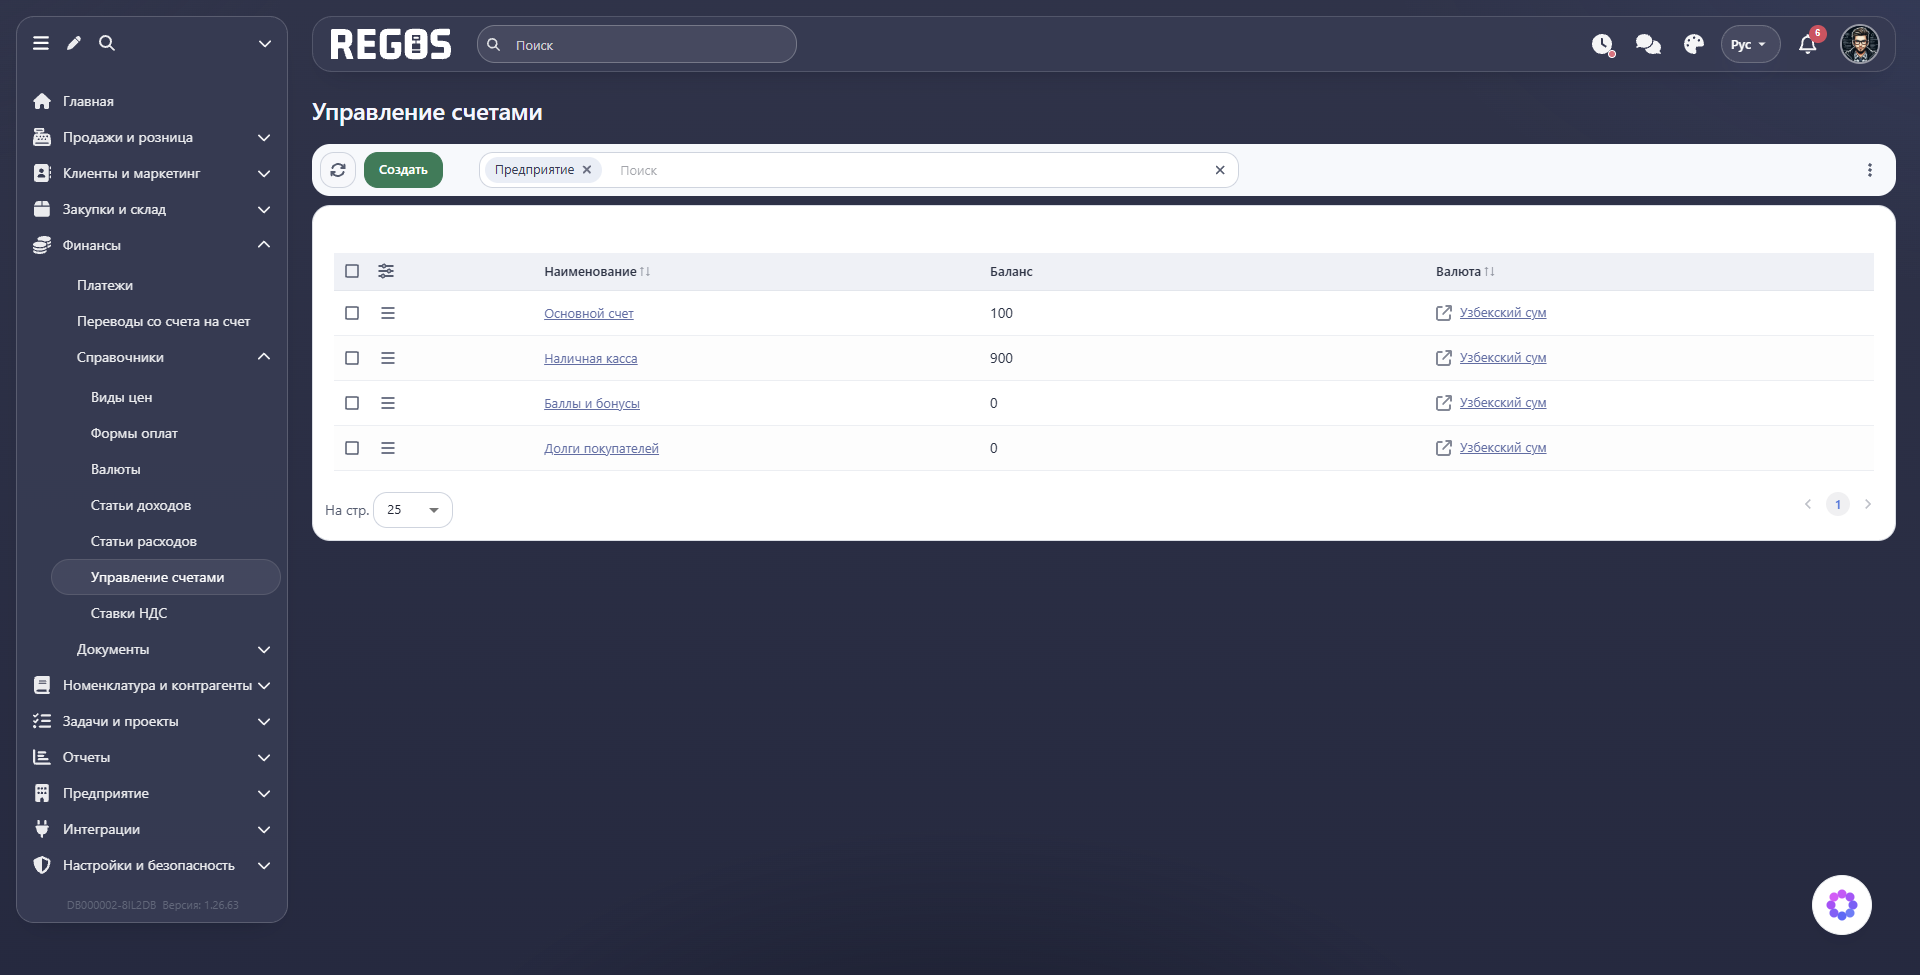Click the refresh icon beside Создать
This screenshot has height=975, width=1920.
pyautogui.click(x=338, y=170)
